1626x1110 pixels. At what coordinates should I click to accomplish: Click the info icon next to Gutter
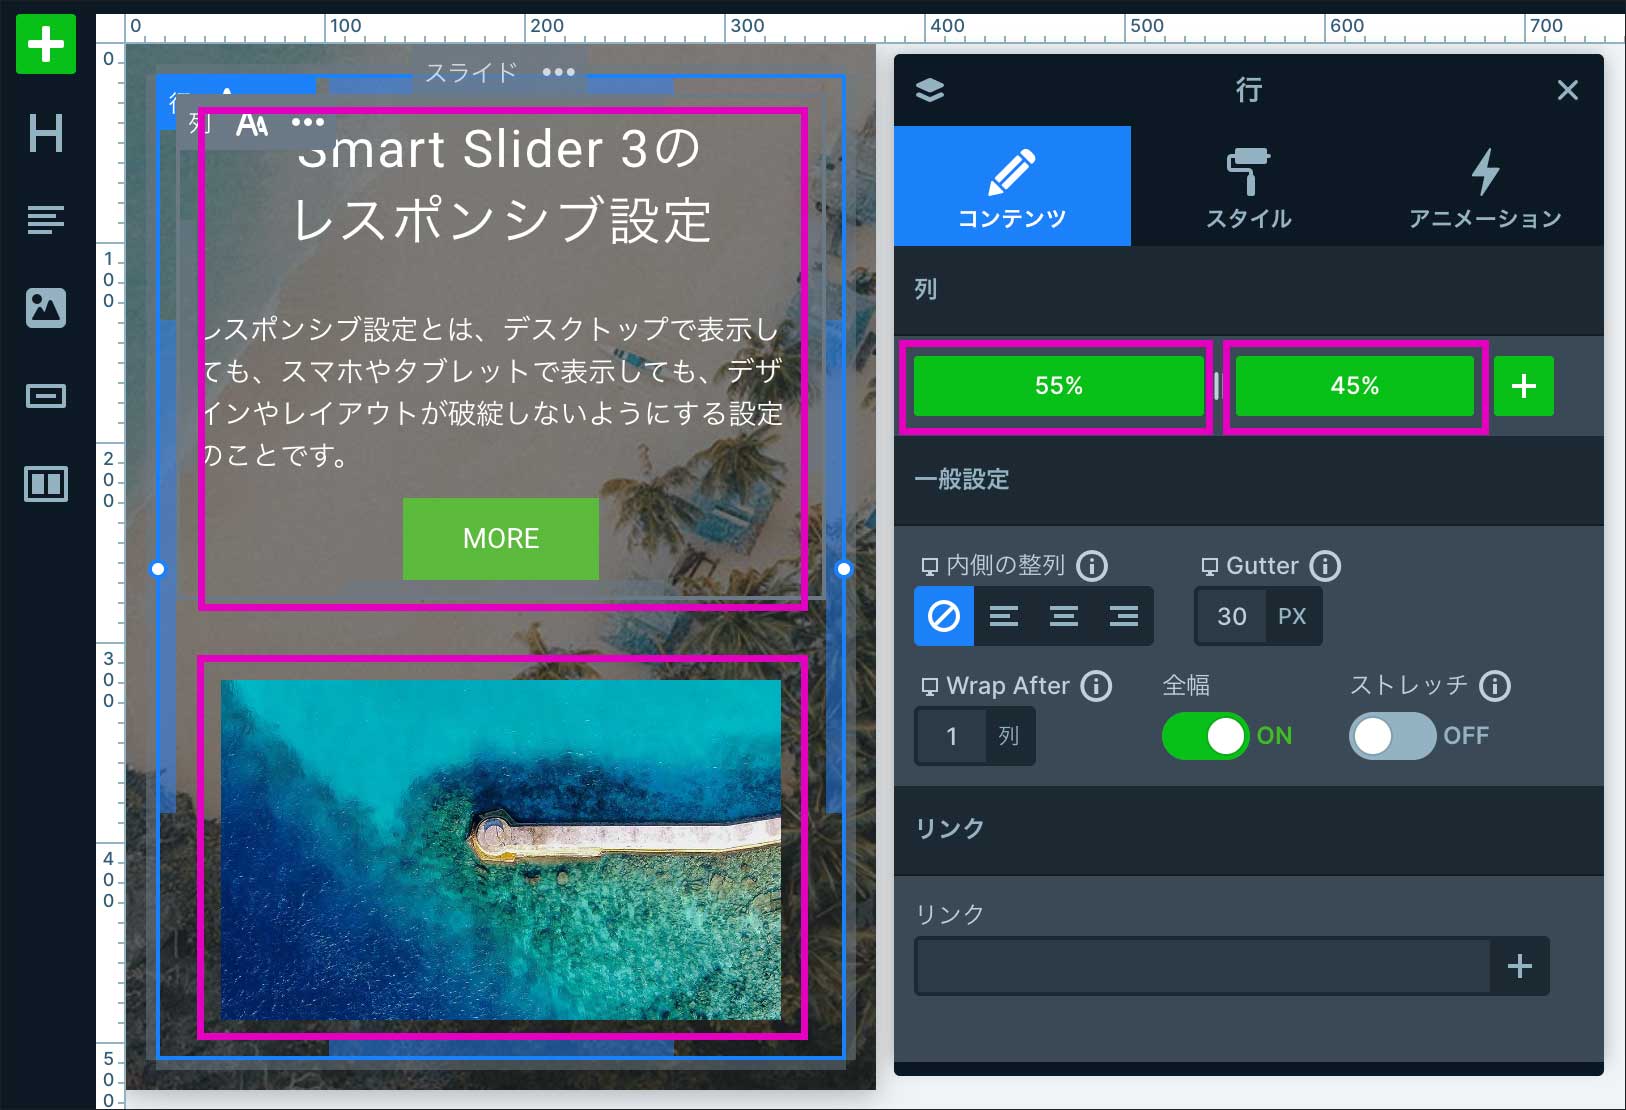point(1325,566)
